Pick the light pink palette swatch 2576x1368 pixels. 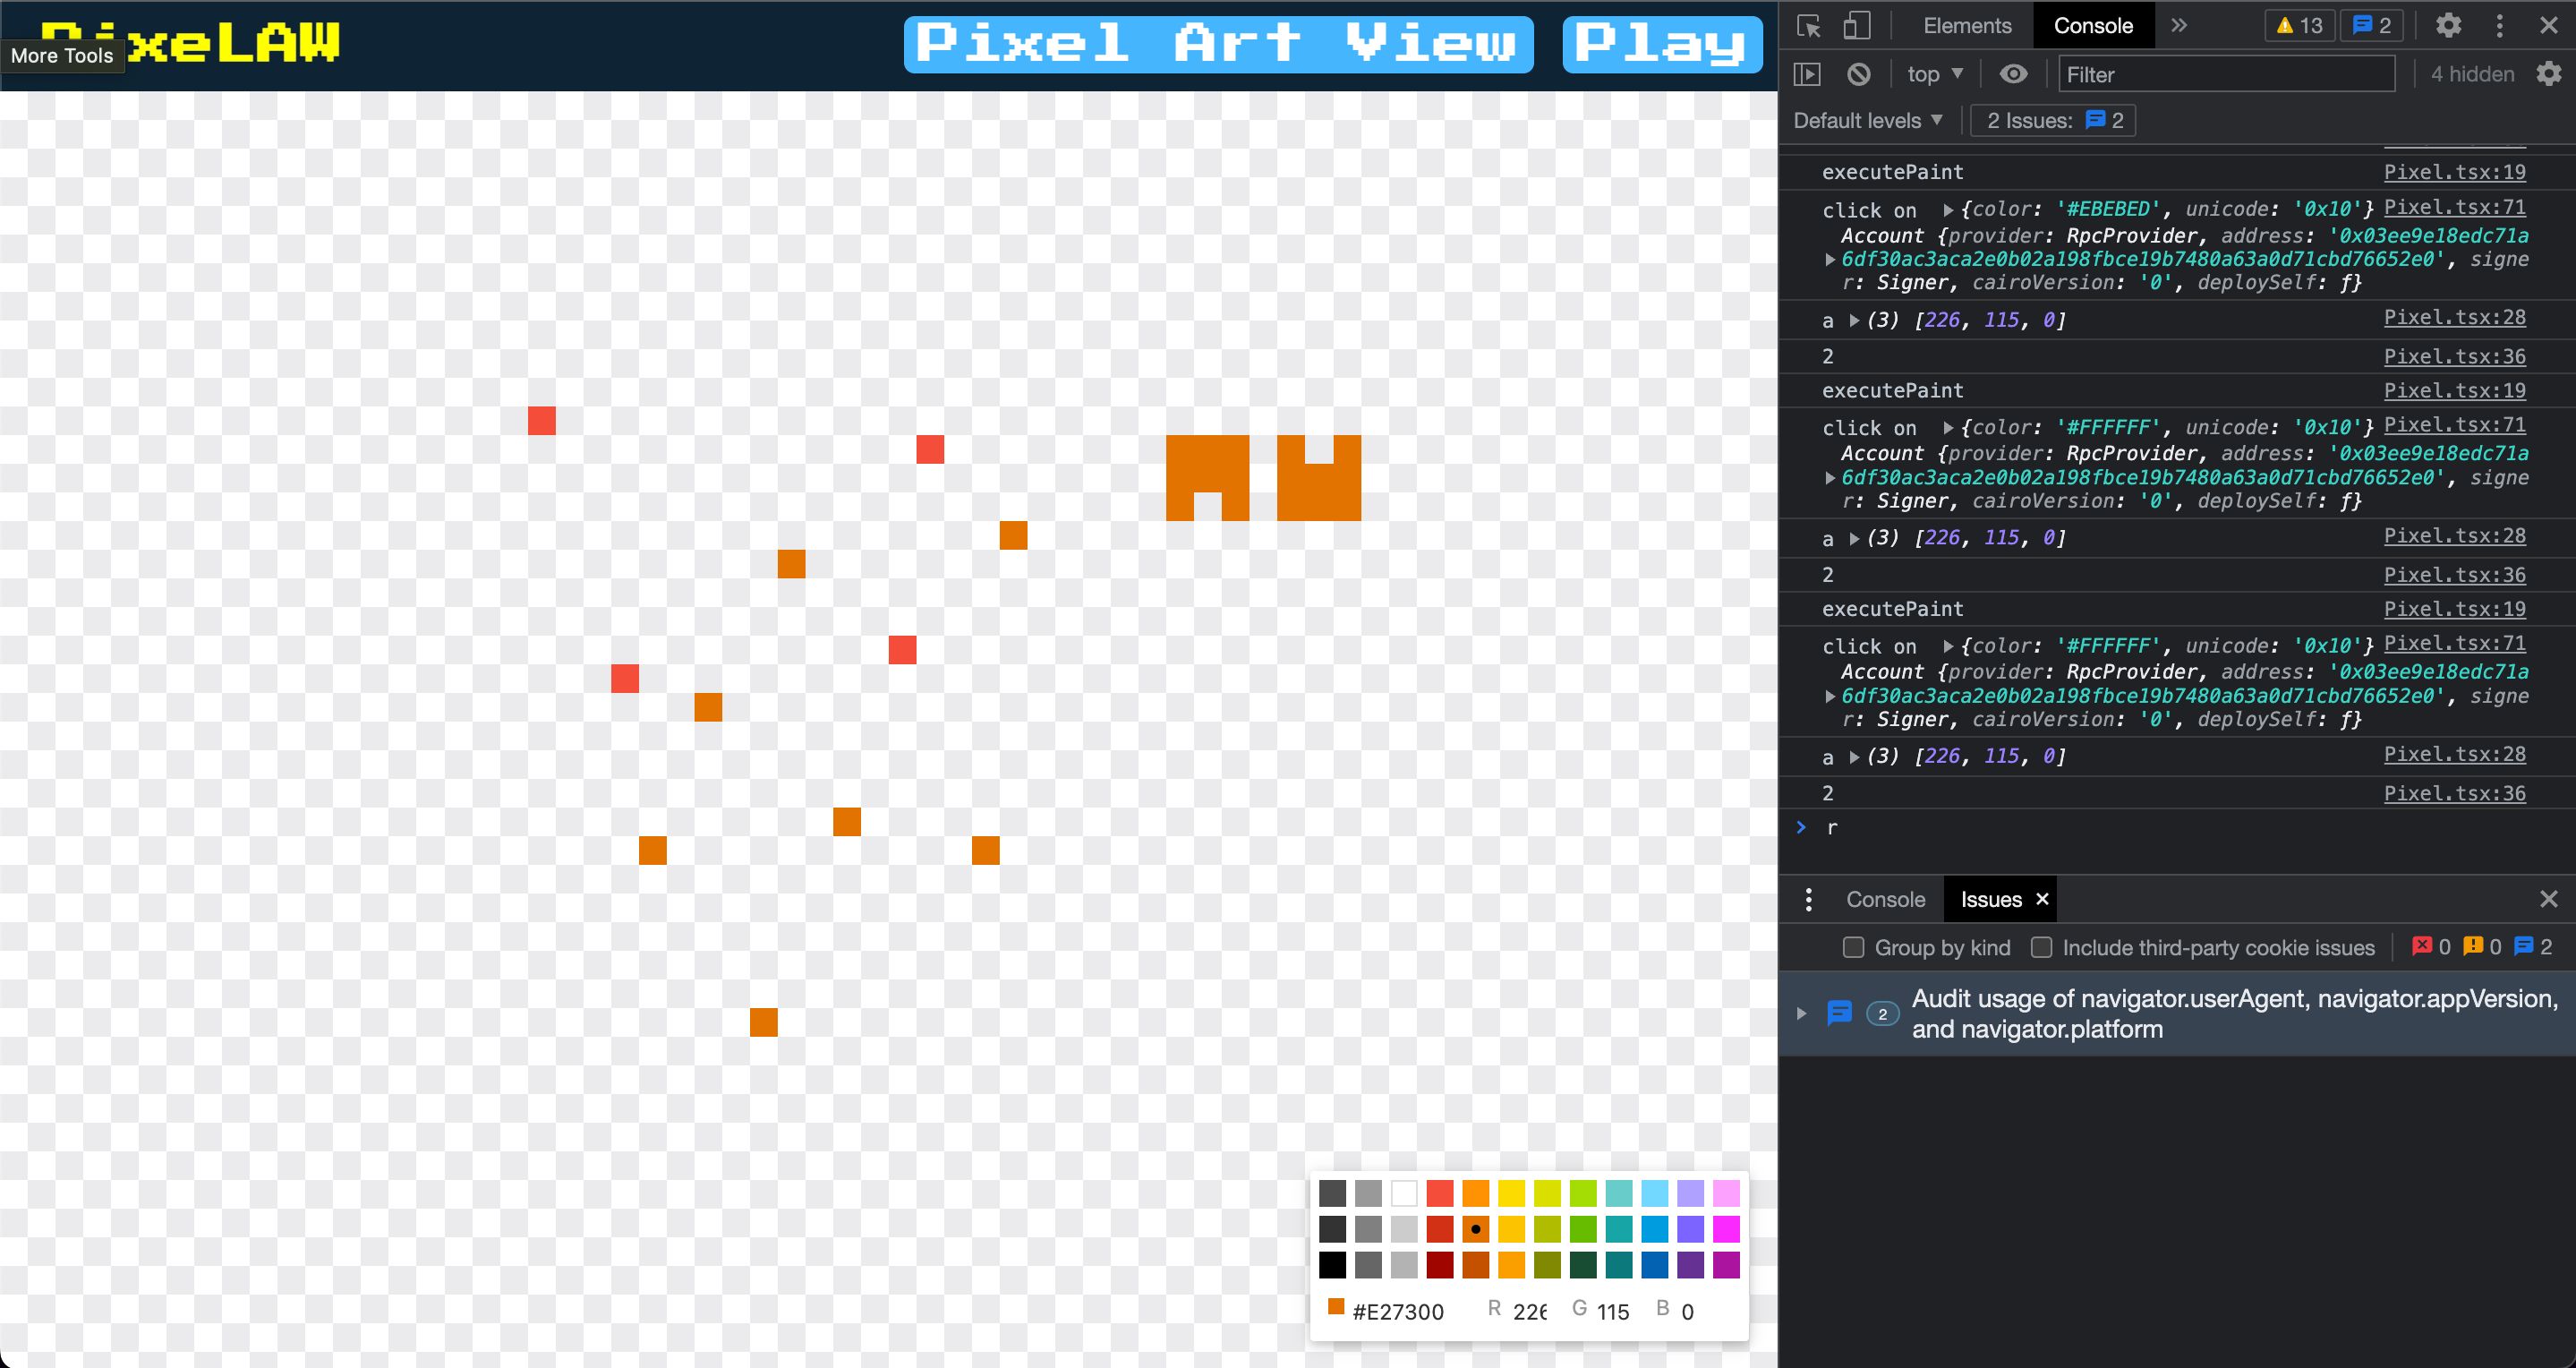pos(1726,1193)
